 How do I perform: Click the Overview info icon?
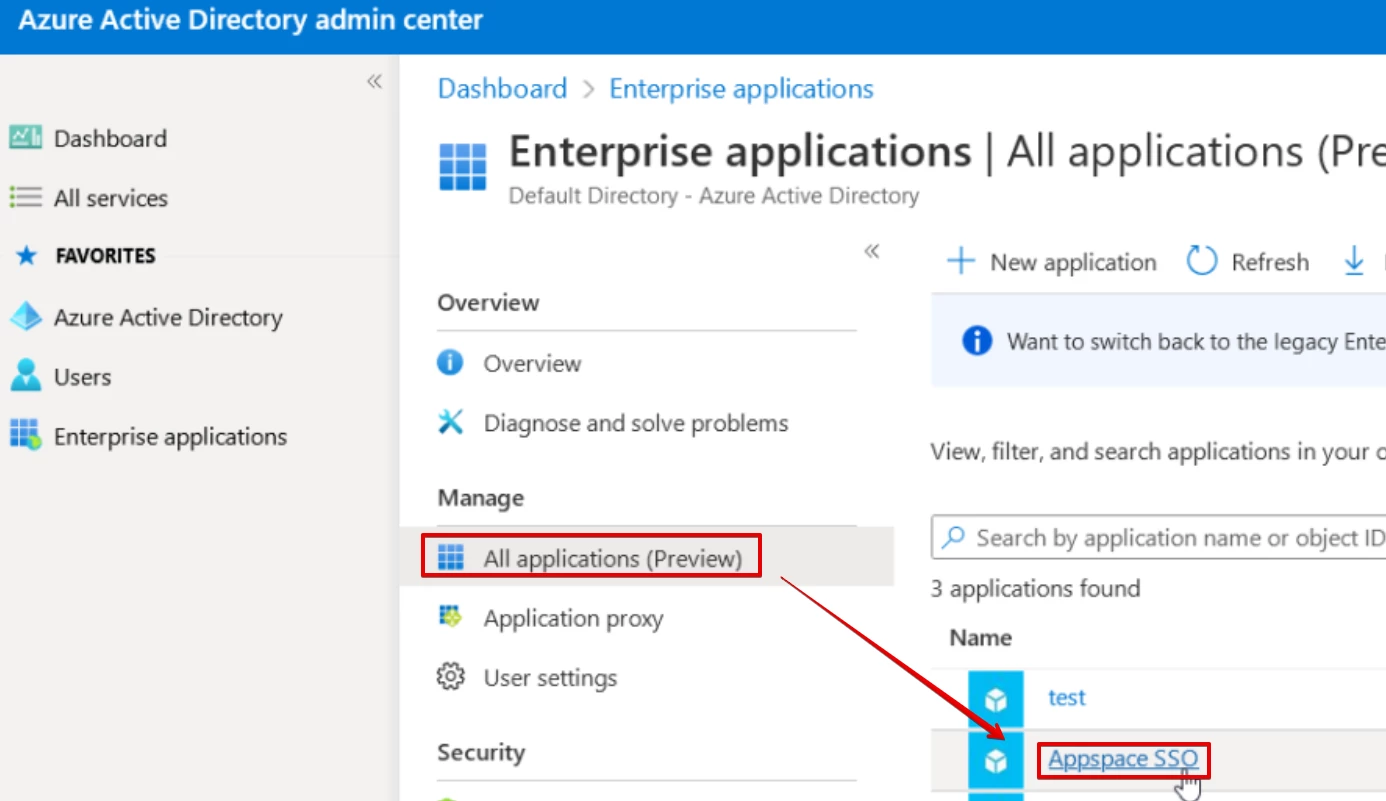tap(450, 362)
